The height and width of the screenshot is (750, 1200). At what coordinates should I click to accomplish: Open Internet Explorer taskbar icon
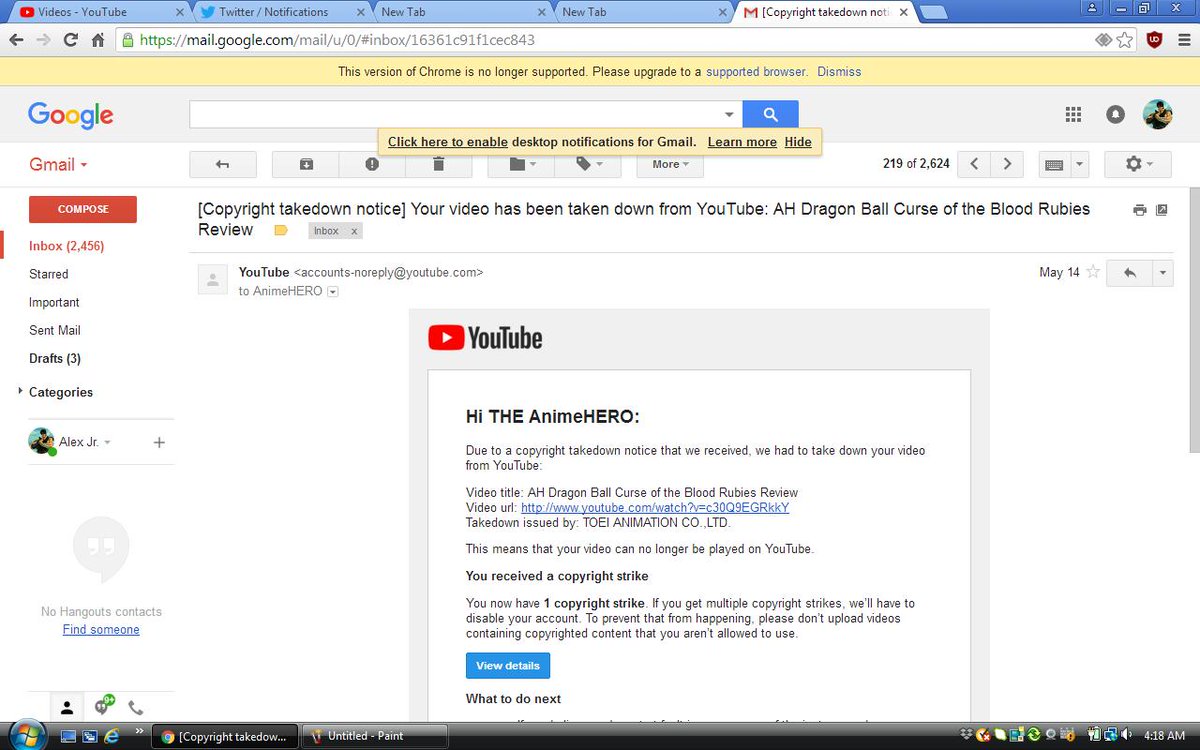click(x=112, y=736)
